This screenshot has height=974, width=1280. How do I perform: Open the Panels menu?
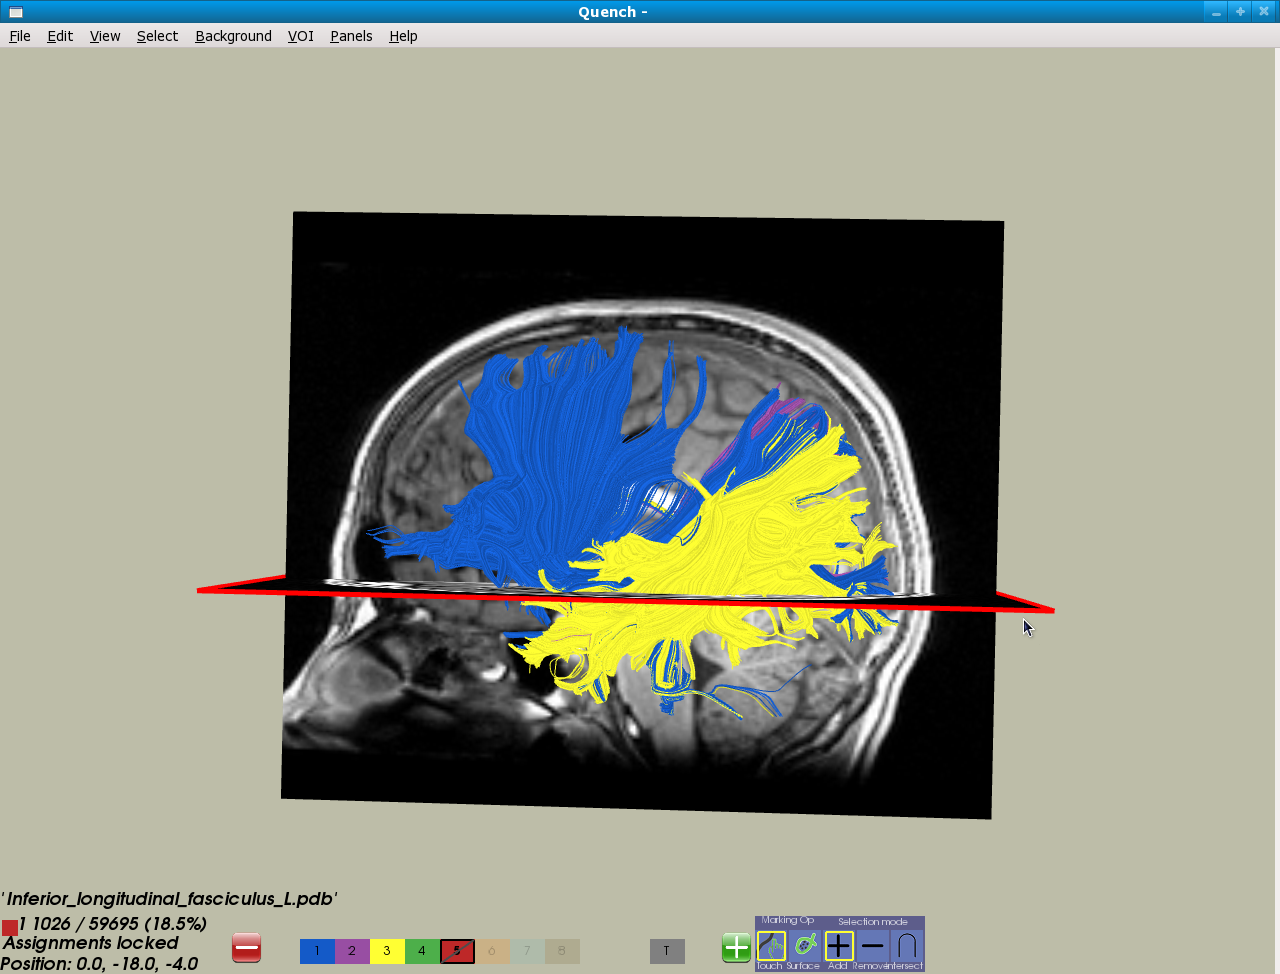pos(351,36)
